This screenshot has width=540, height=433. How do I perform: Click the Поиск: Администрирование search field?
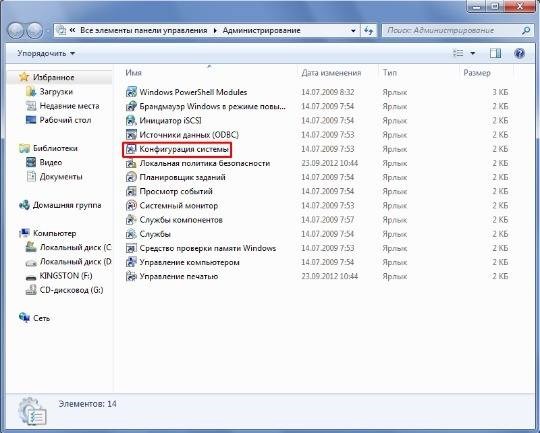click(x=451, y=31)
